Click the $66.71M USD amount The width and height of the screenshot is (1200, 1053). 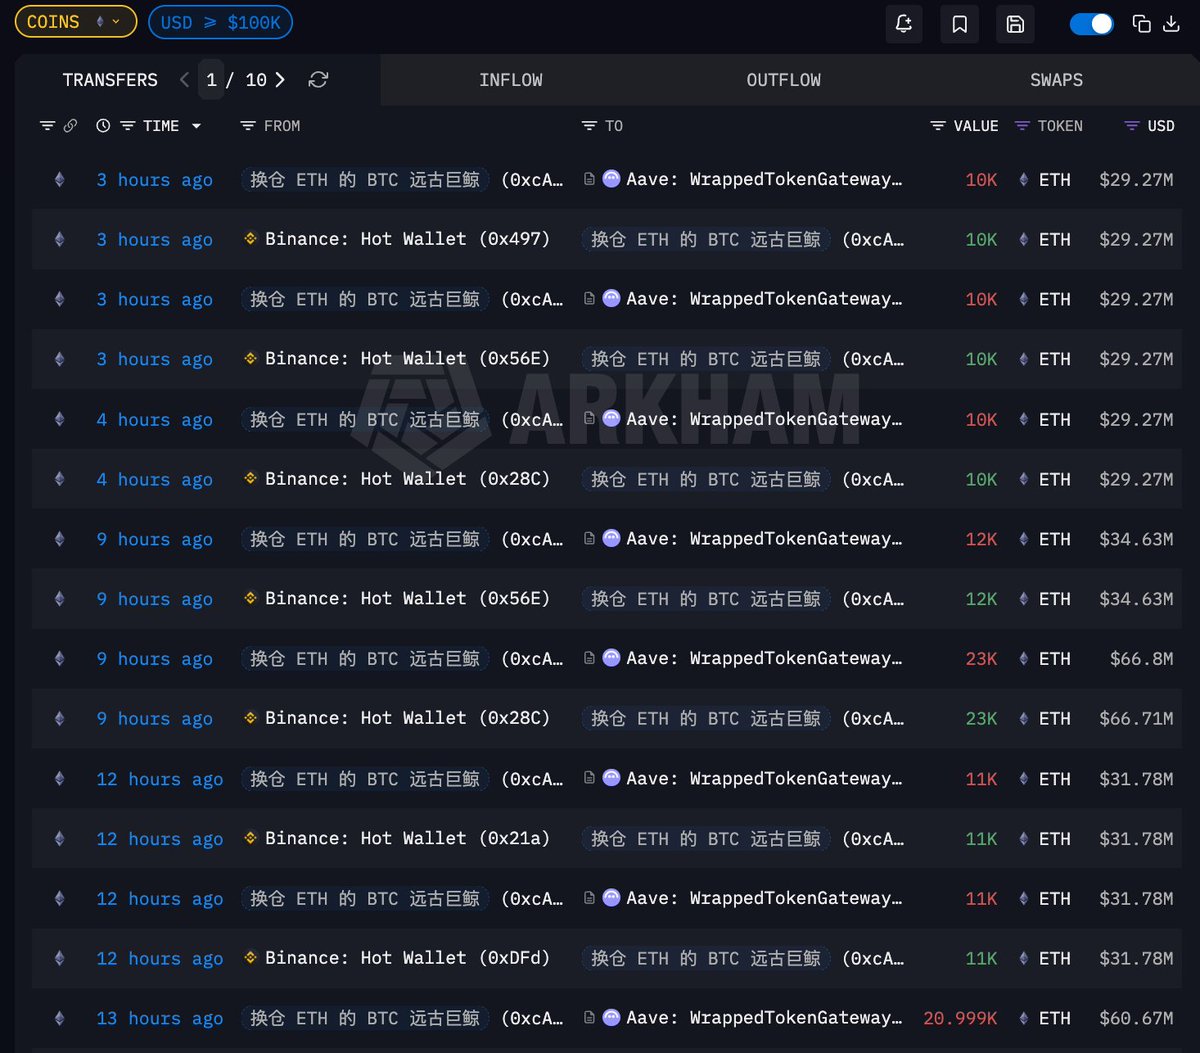click(1136, 719)
